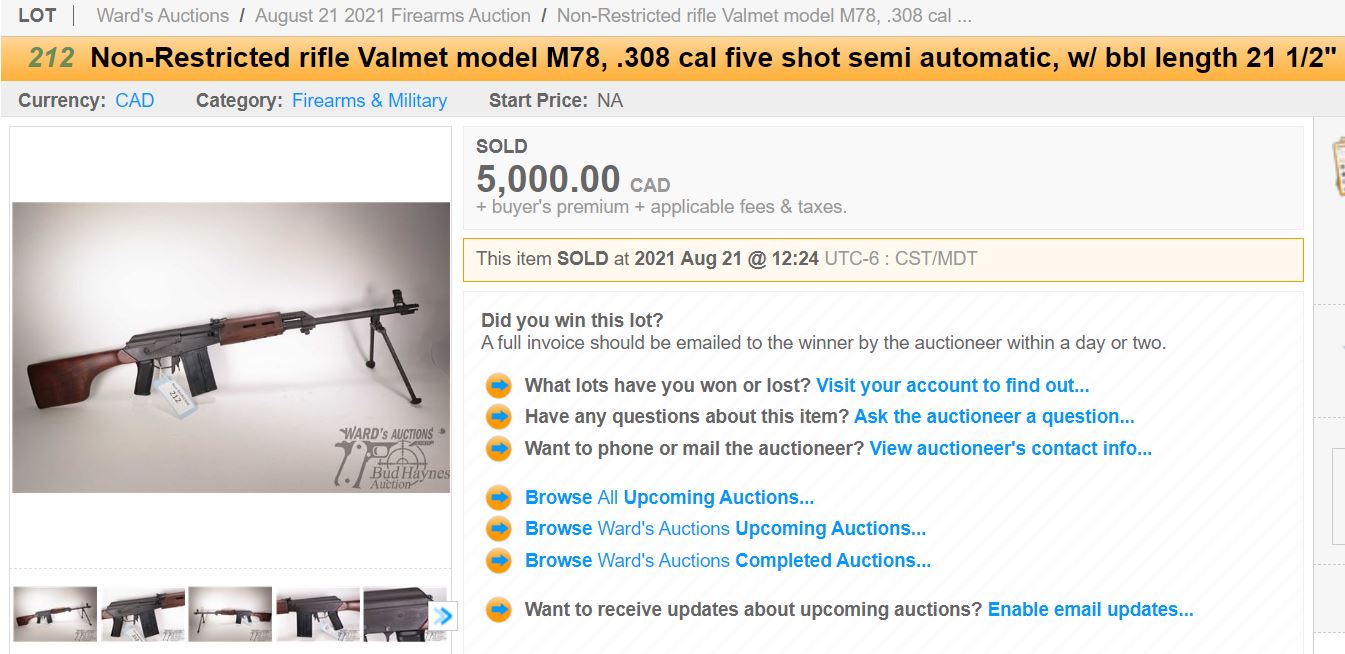The height and width of the screenshot is (654, 1345).
Task: Select fourth thumbnail in gallery strip
Action: click(318, 614)
